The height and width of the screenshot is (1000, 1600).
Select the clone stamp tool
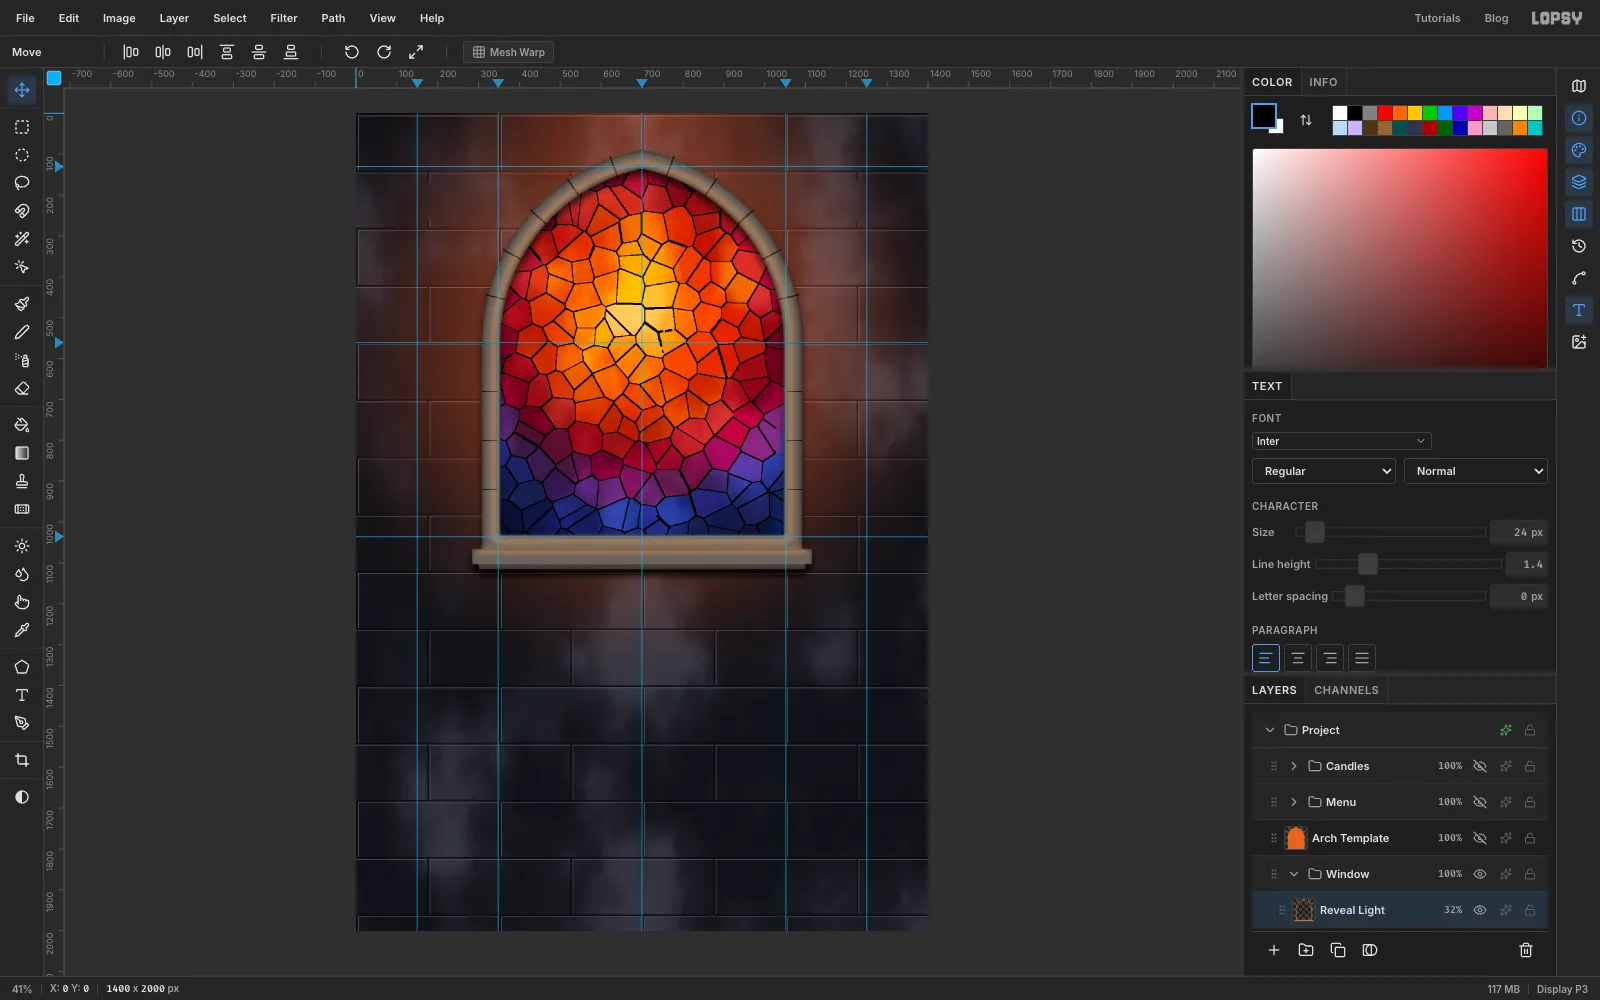click(x=21, y=481)
